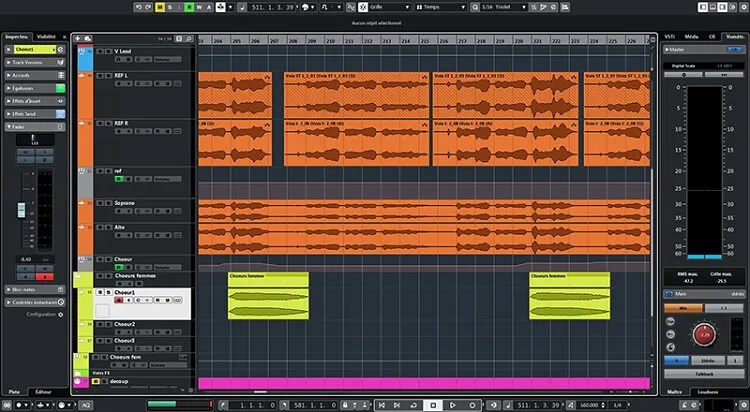Click the red control room level knob
This screenshot has width=750, height=412.
click(x=704, y=333)
